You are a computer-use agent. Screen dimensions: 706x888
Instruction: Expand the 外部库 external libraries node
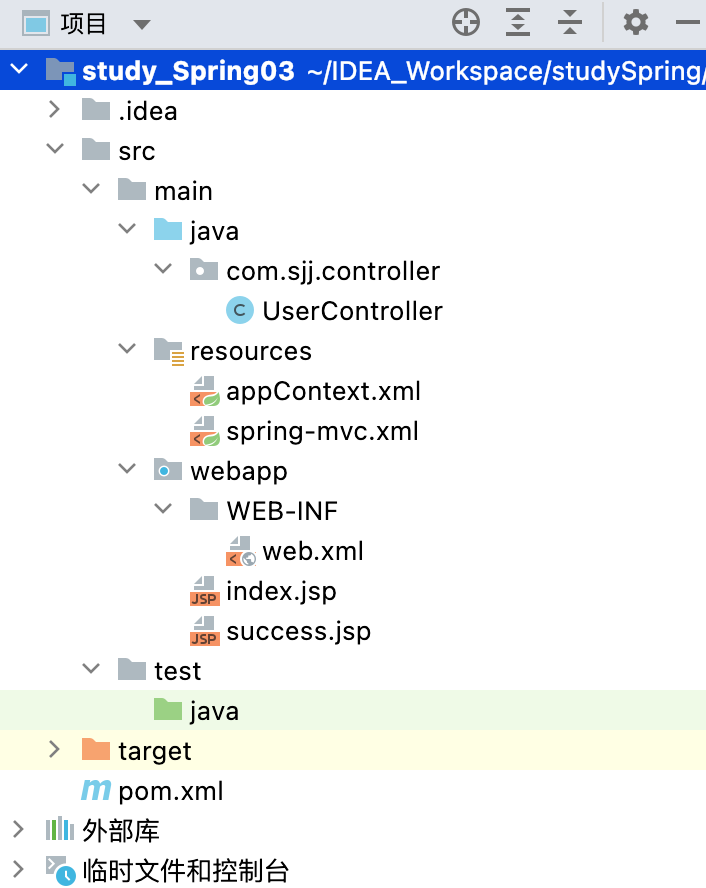pos(18,830)
